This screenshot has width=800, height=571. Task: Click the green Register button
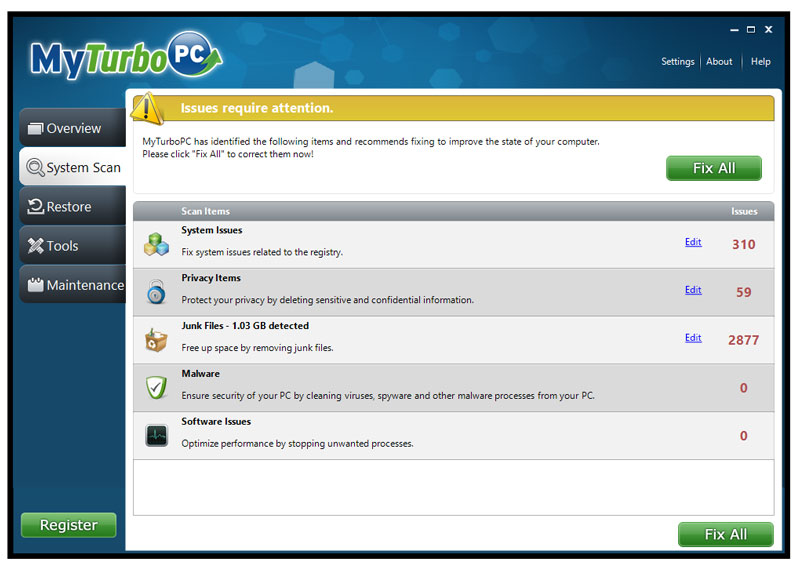[68, 525]
